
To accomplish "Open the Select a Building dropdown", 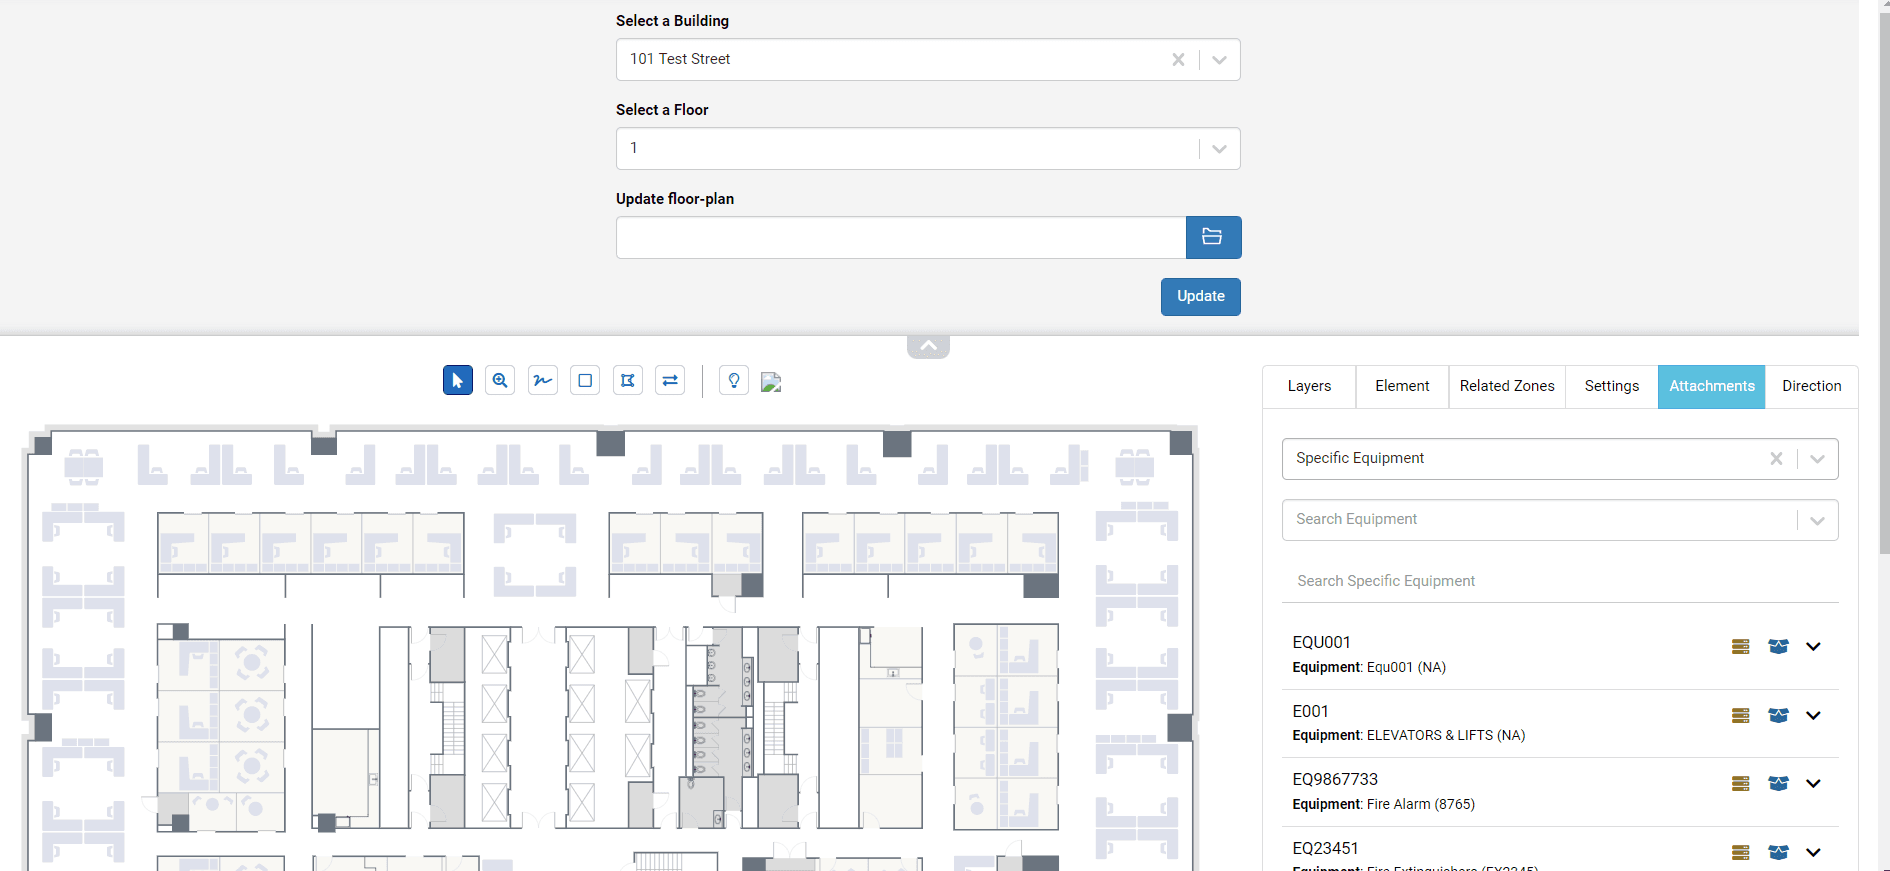I will coord(1219,60).
